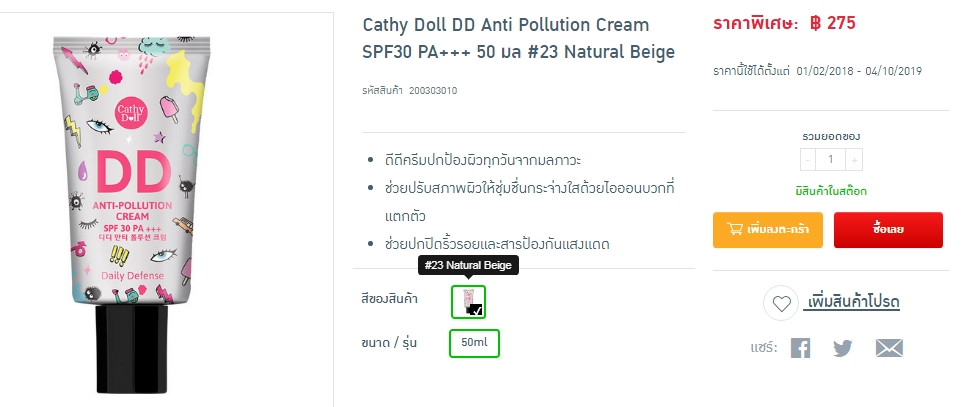Select the 50ml size option

click(474, 343)
